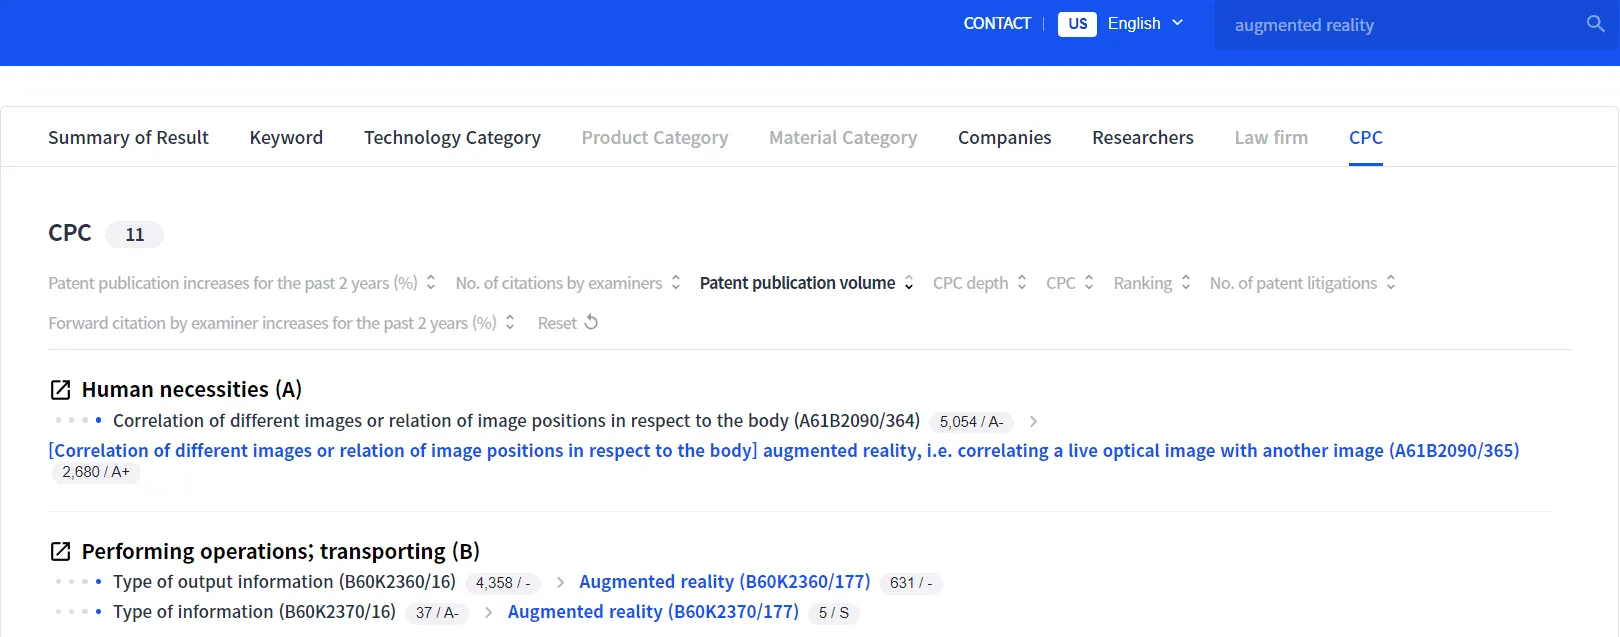
Task: Sort by CPC depth arrows
Action: click(1021, 283)
